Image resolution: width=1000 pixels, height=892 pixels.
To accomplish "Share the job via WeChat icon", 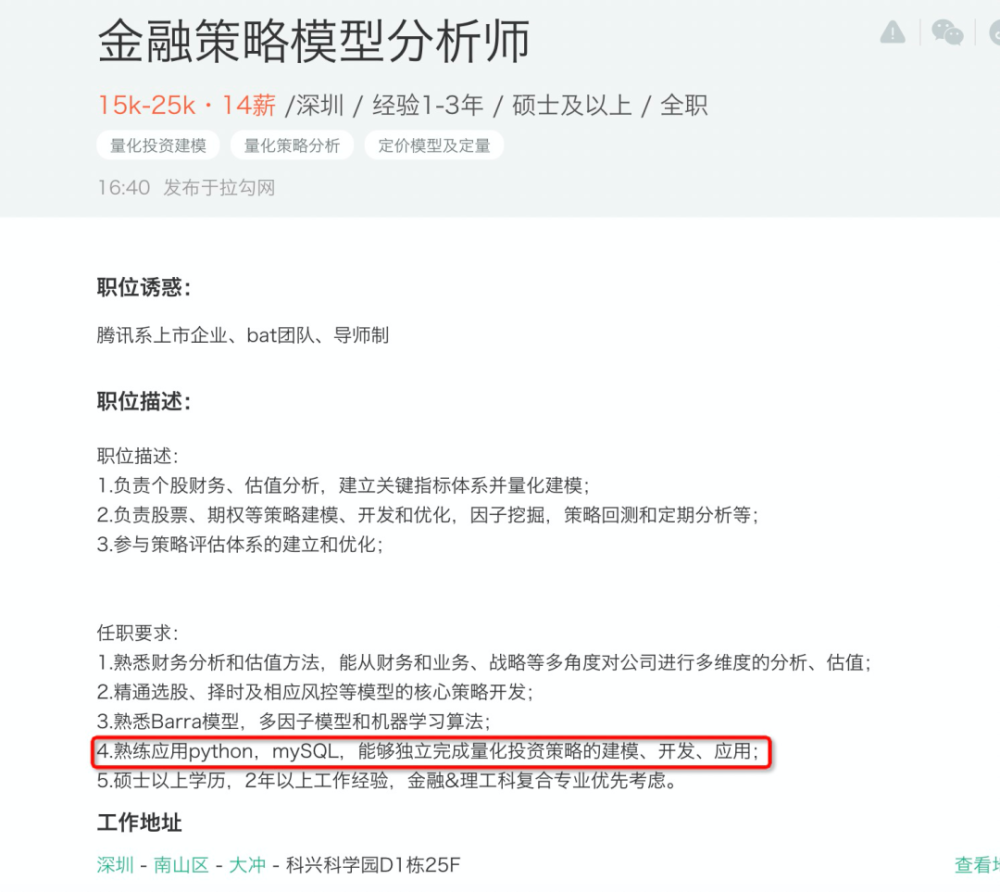I will (x=947, y=32).
